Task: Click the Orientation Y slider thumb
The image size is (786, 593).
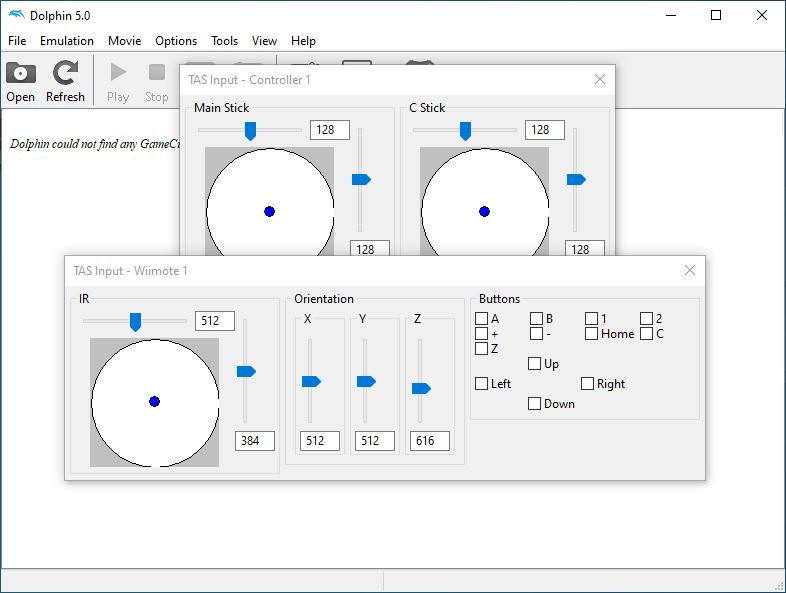Action: 366,381
